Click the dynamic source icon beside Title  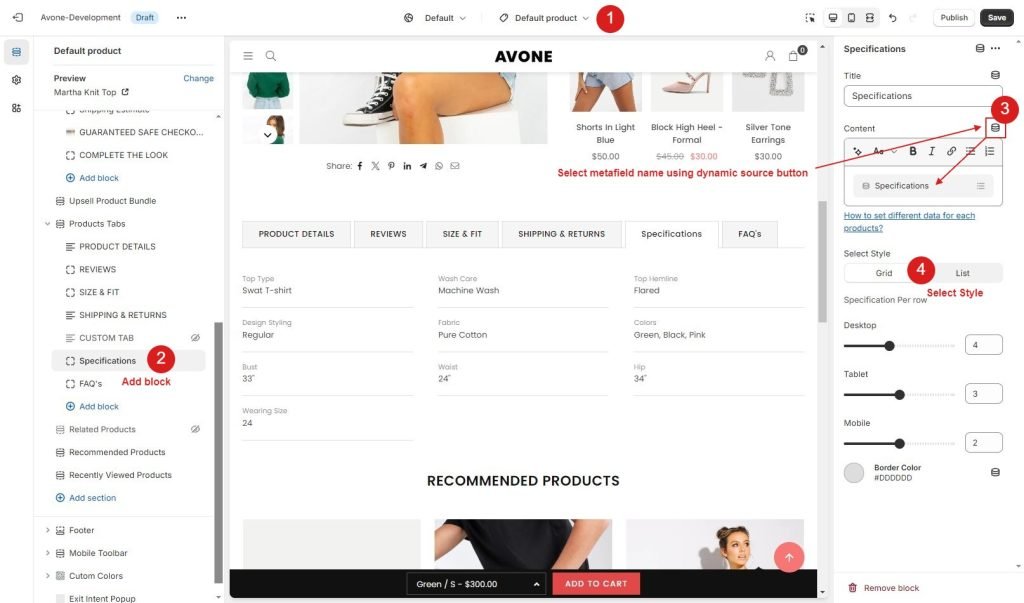coord(995,75)
